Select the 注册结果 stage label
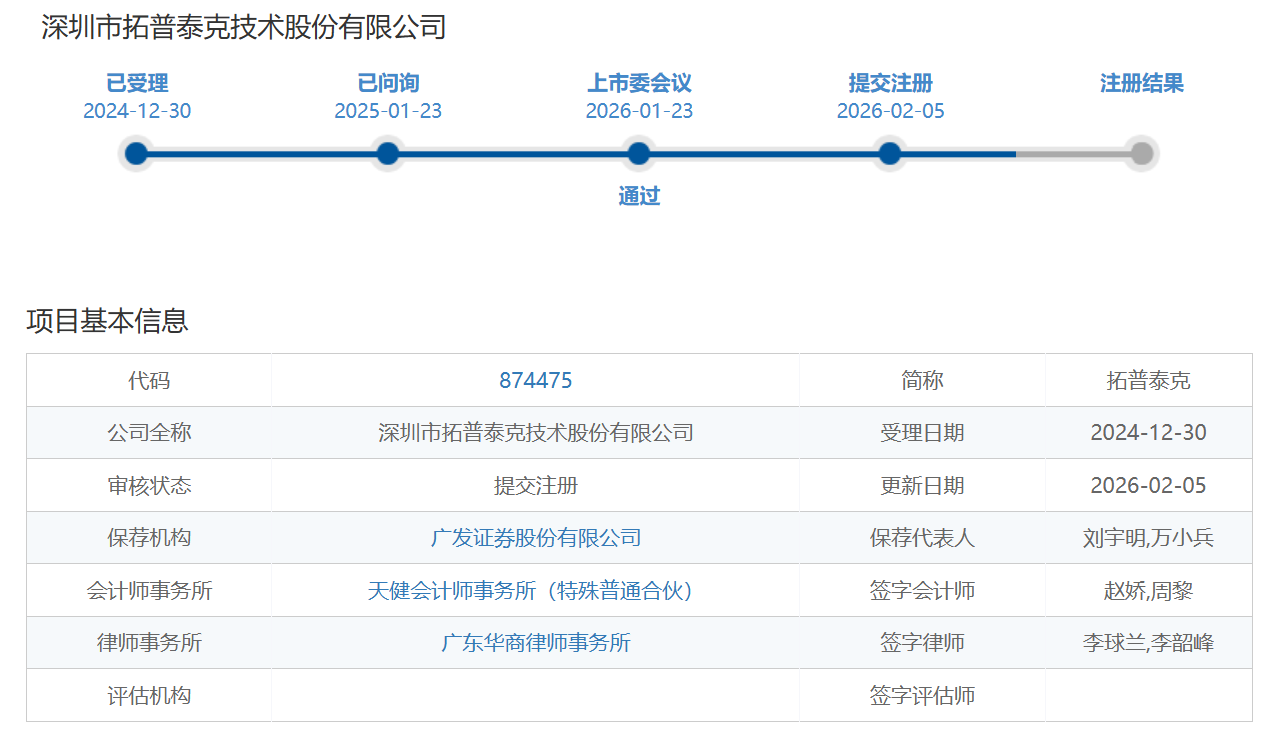 point(1142,83)
